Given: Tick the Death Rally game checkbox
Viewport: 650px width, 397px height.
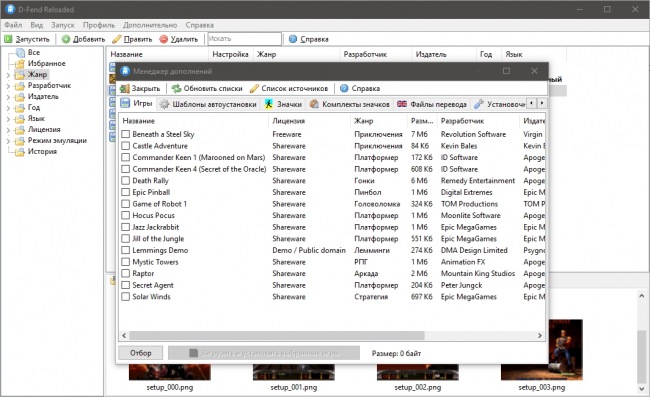Looking at the screenshot, I should click(126, 181).
